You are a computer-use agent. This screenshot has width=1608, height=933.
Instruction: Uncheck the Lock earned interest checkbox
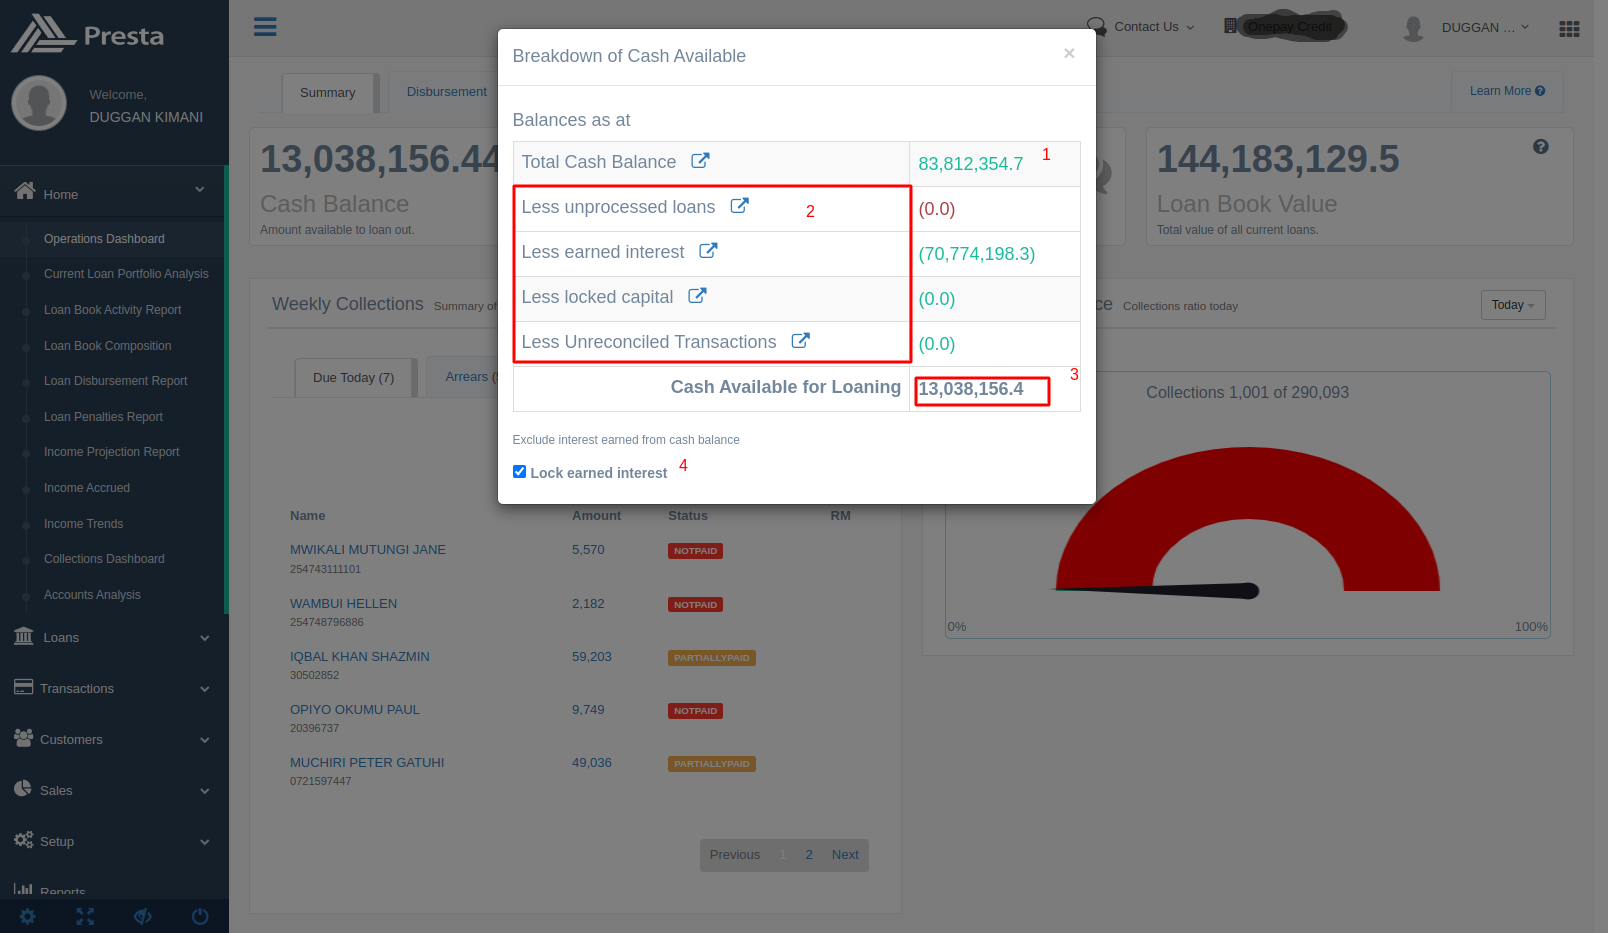[519, 472]
